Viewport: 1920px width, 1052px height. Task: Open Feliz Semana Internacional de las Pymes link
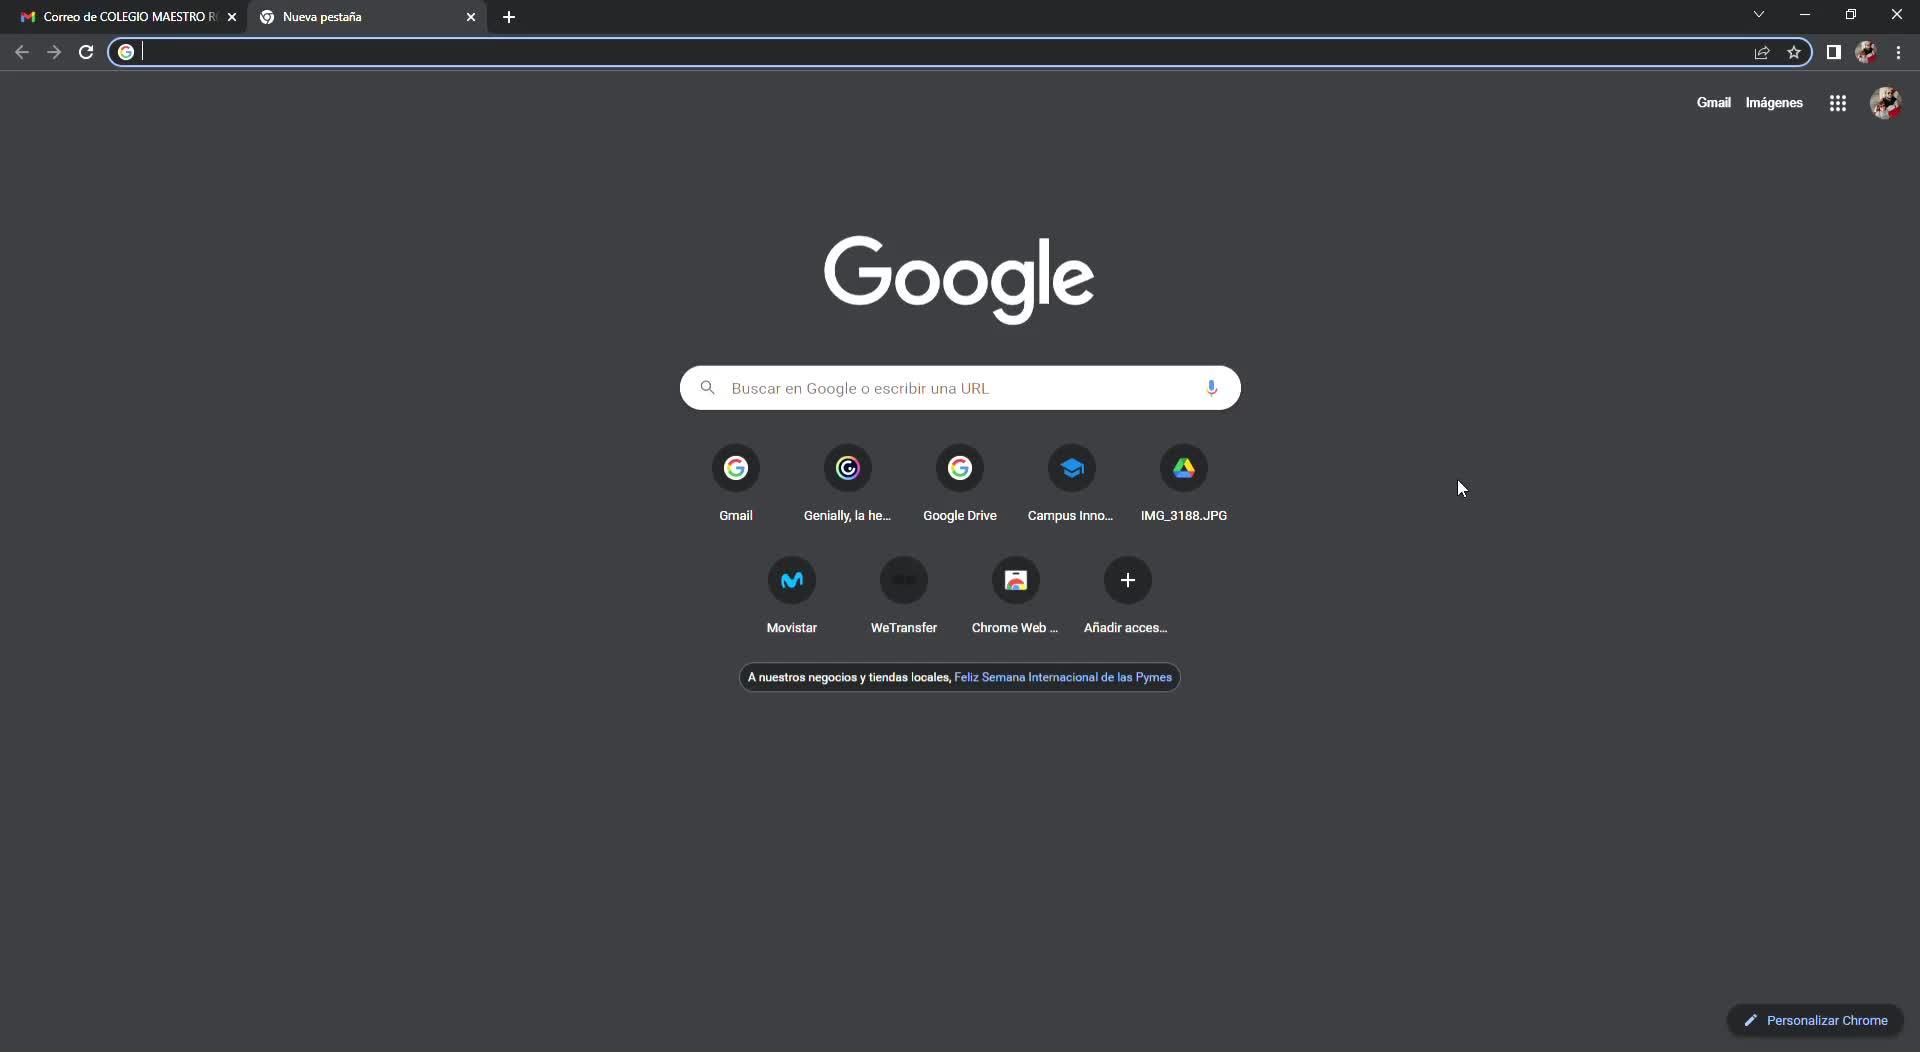[x=1063, y=677]
